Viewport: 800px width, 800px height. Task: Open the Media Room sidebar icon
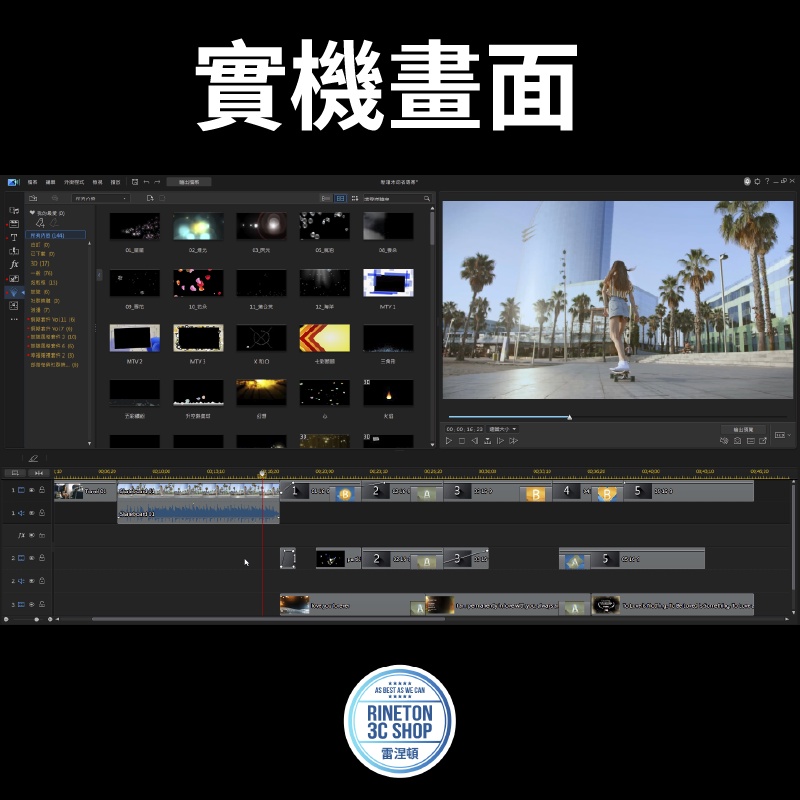[x=13, y=211]
